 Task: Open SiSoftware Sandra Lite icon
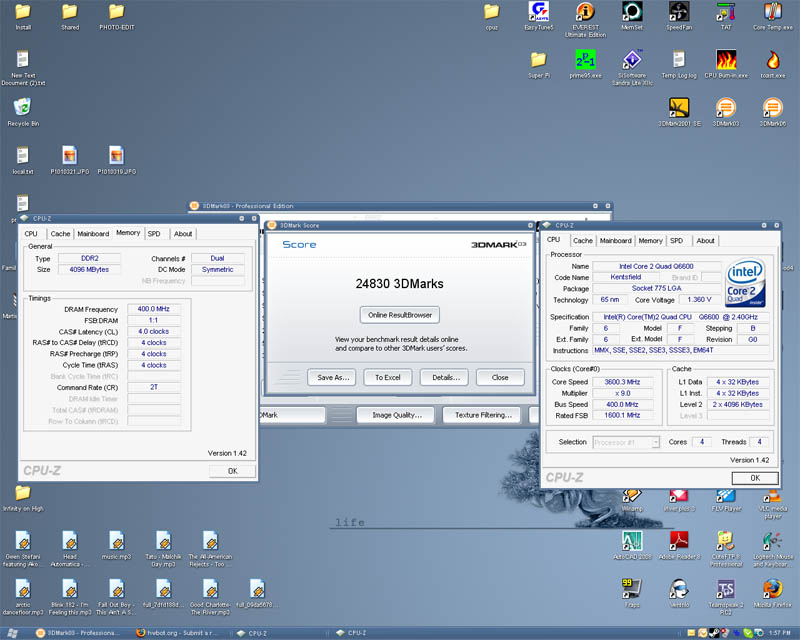click(x=632, y=67)
